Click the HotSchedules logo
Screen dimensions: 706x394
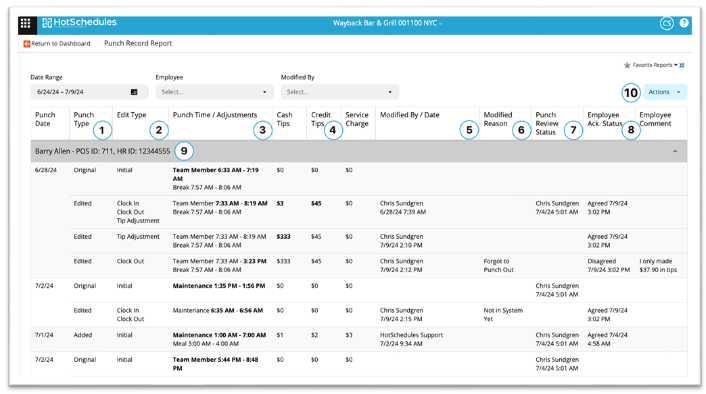(80, 23)
